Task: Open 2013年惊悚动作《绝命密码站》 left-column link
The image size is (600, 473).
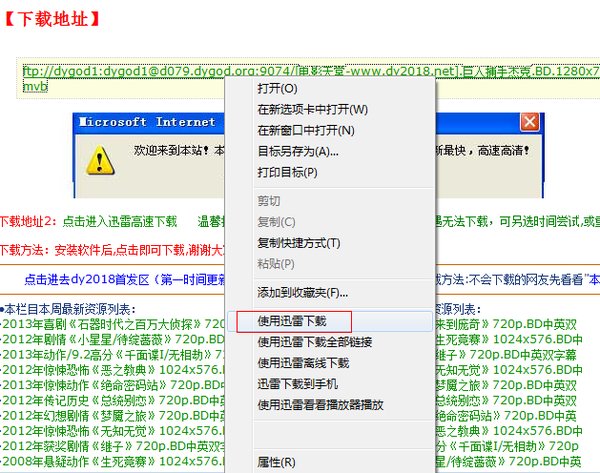Action: tap(114, 385)
